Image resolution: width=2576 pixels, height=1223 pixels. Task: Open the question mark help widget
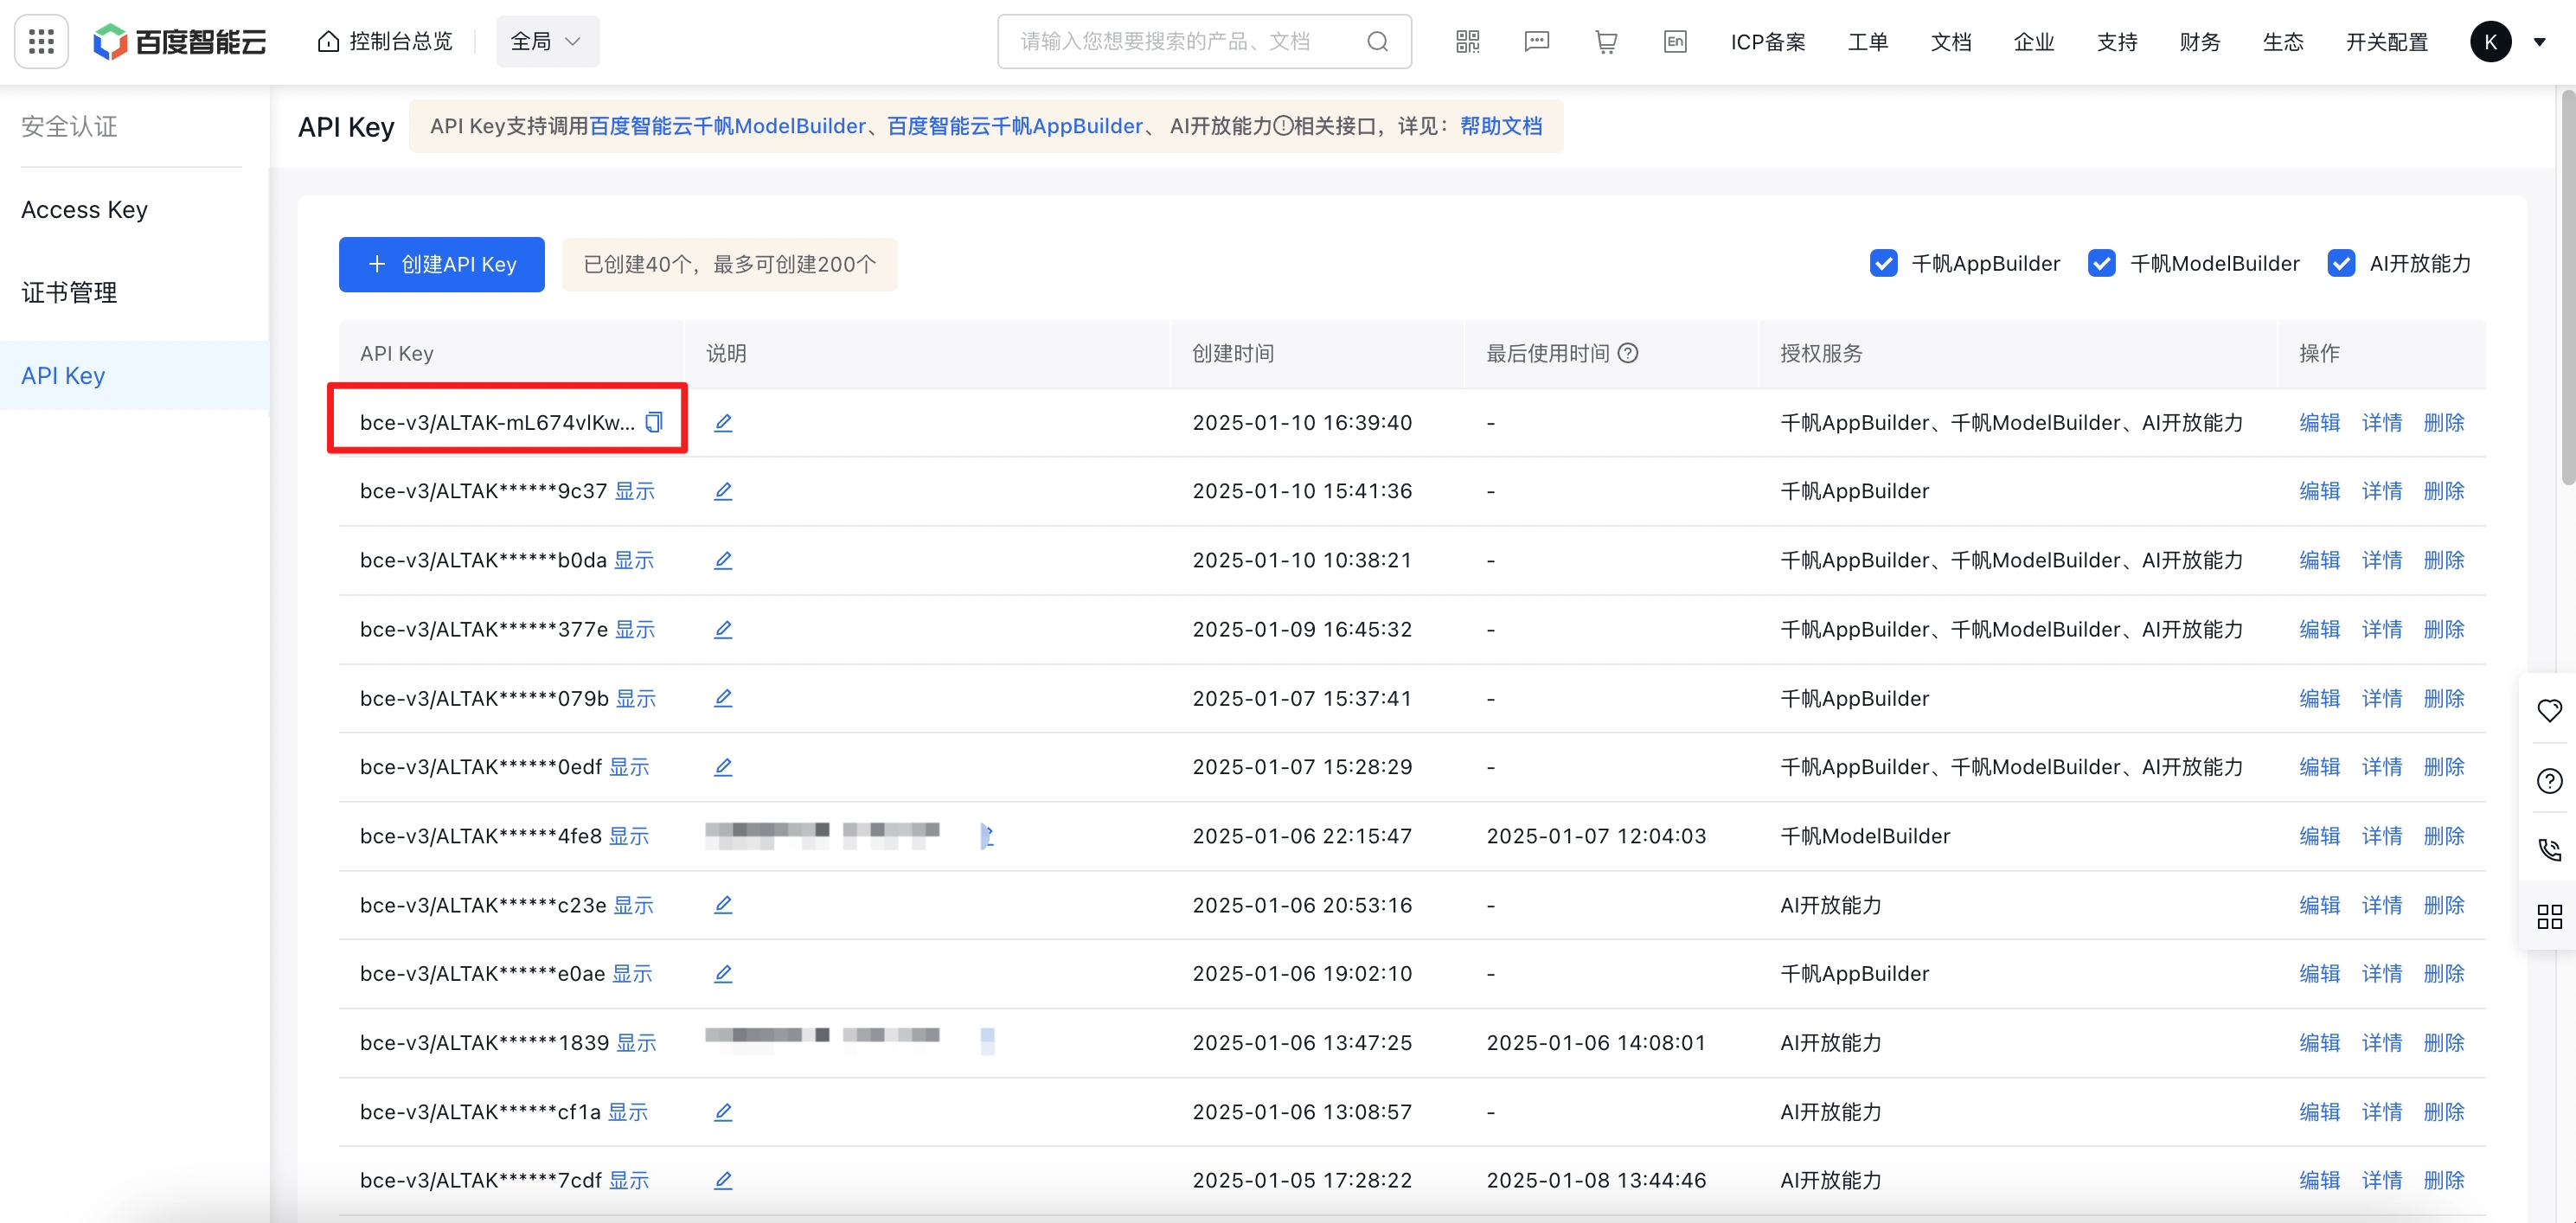click(x=2549, y=781)
